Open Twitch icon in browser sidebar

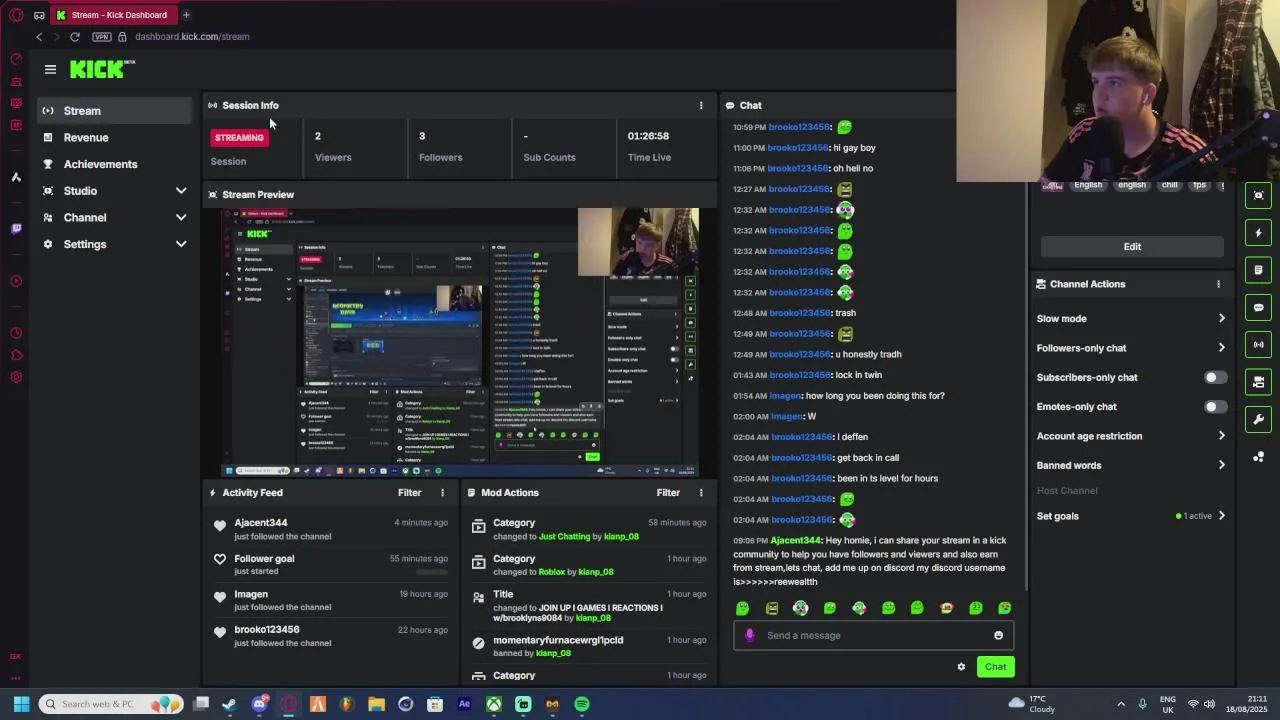pyautogui.click(x=16, y=229)
